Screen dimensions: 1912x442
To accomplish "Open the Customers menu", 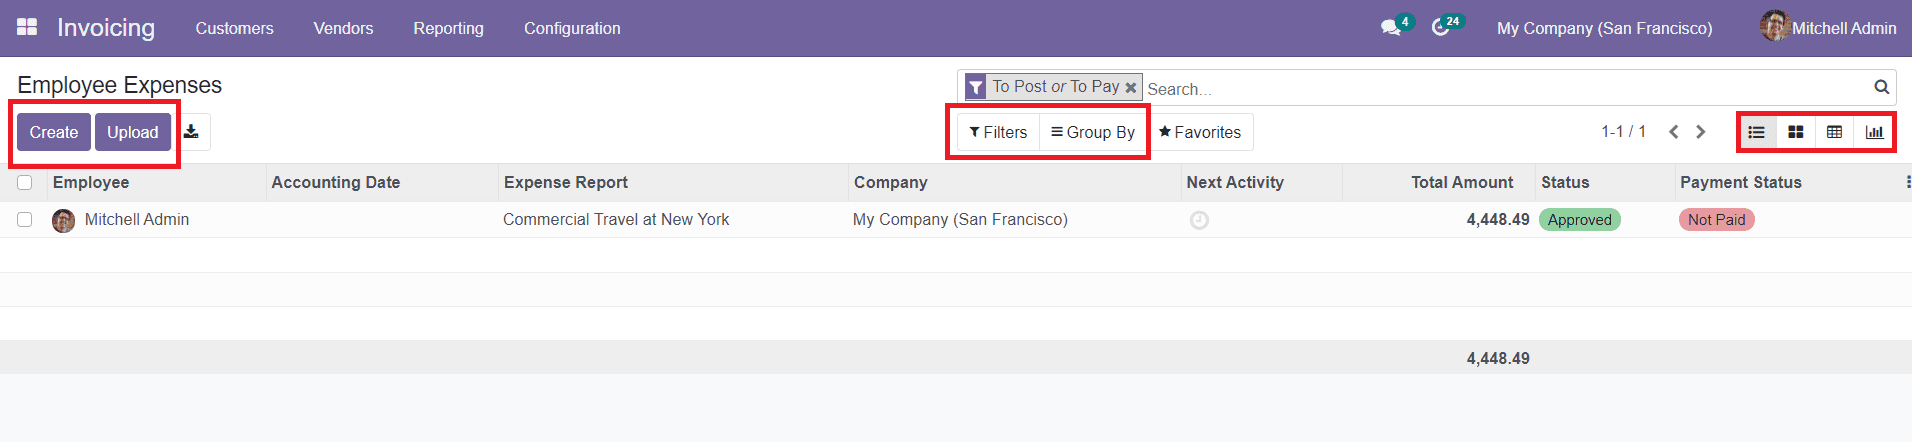I will 234,28.
